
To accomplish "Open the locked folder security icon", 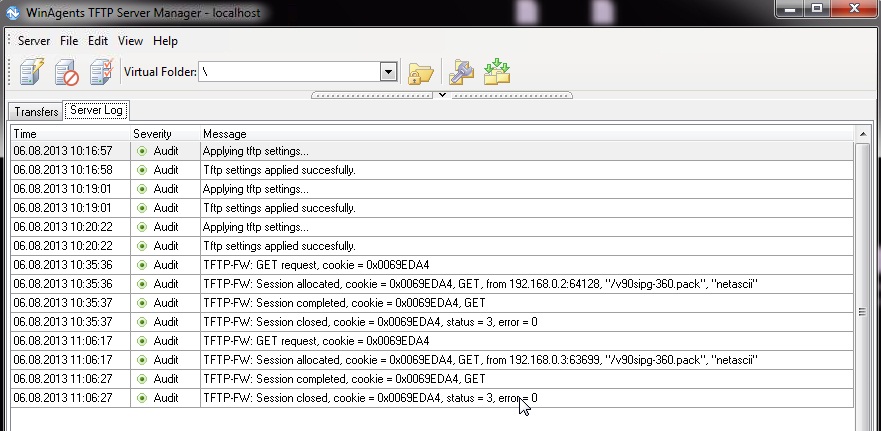I will (420, 72).
